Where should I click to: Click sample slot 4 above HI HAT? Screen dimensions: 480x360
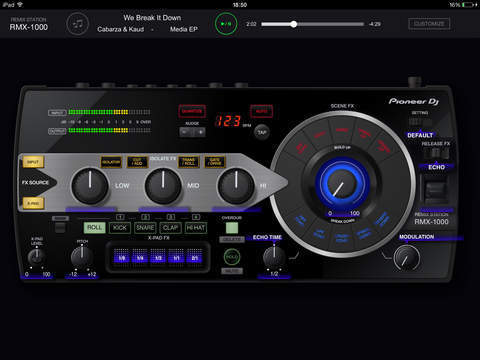pos(196,217)
